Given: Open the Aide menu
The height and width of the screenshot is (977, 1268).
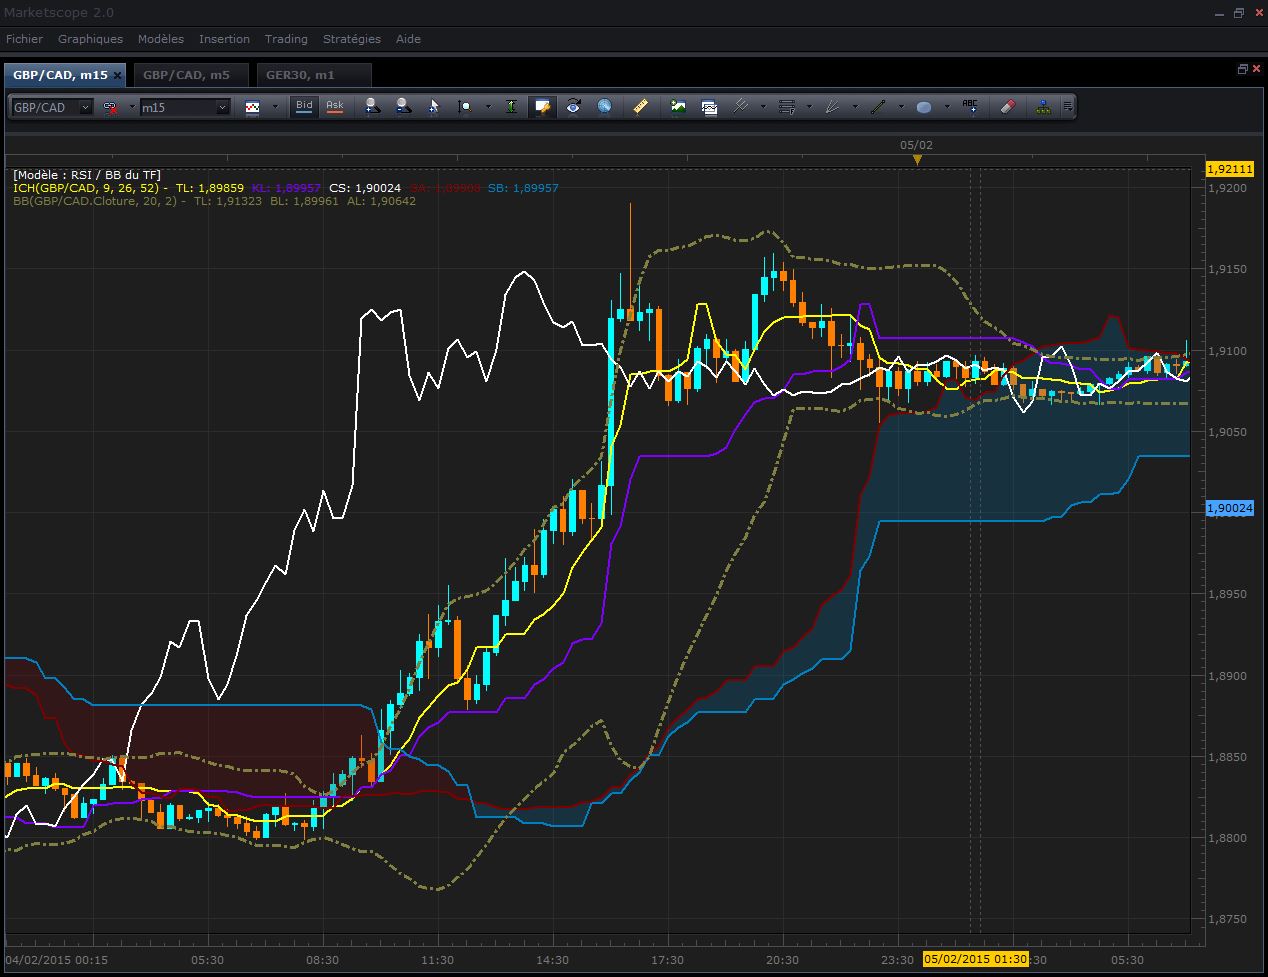Looking at the screenshot, I should point(408,39).
